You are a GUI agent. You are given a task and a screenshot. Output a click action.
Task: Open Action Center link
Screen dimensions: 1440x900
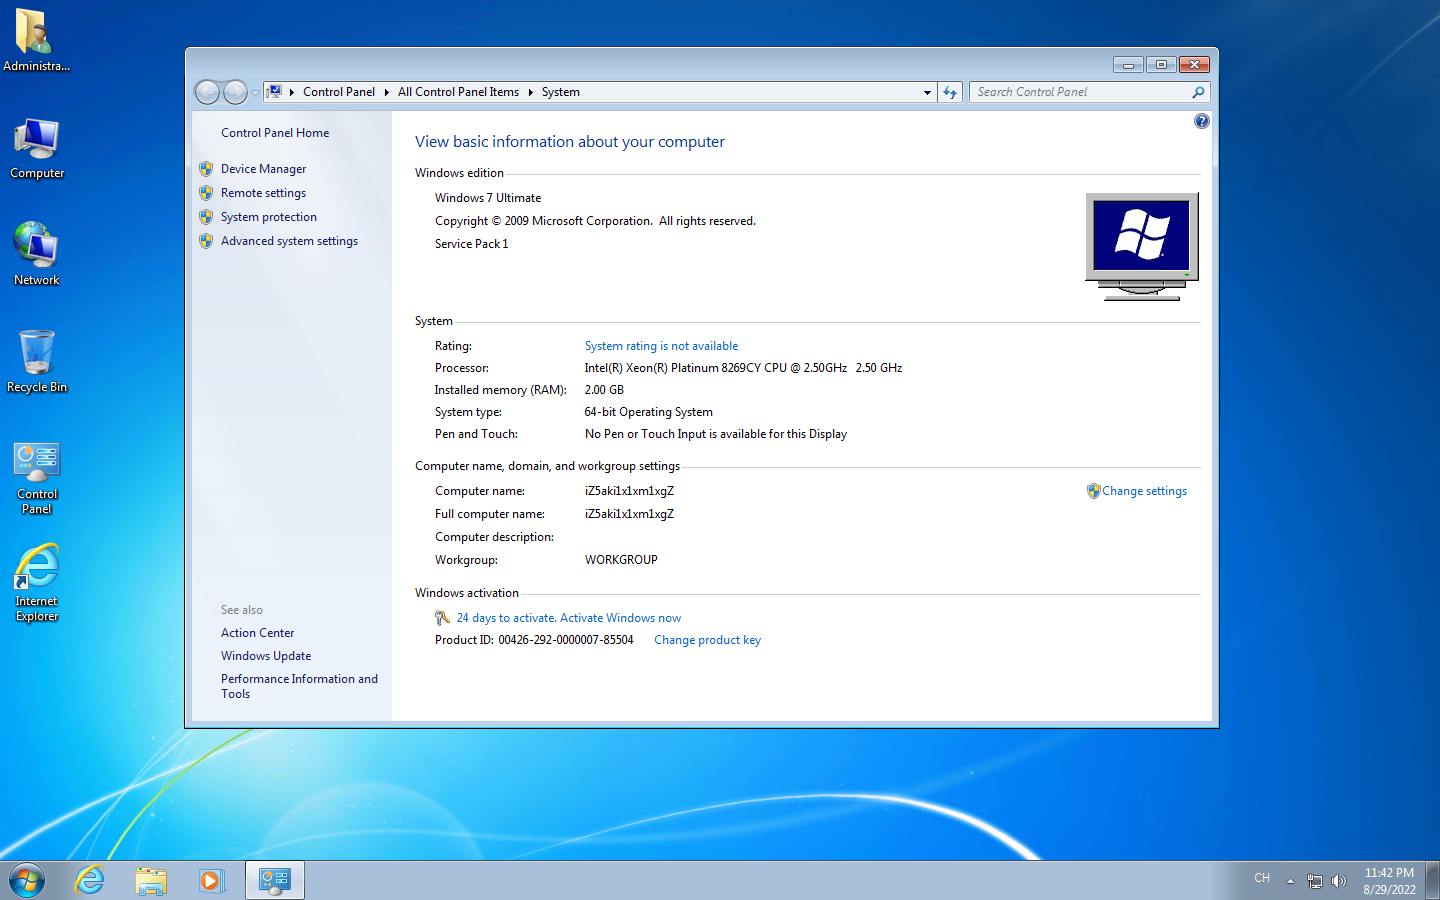coord(257,633)
